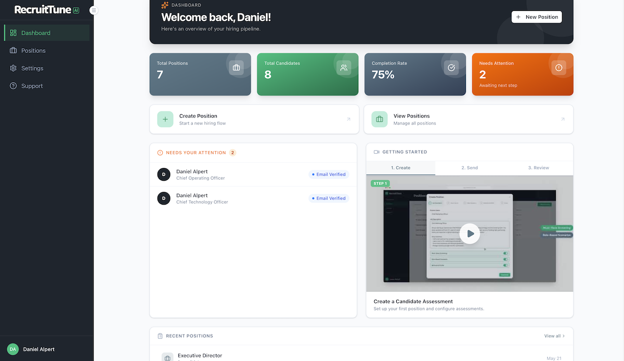The width and height of the screenshot is (624, 361).
Task: Play the Getting Started tutorial video
Action: point(470,234)
